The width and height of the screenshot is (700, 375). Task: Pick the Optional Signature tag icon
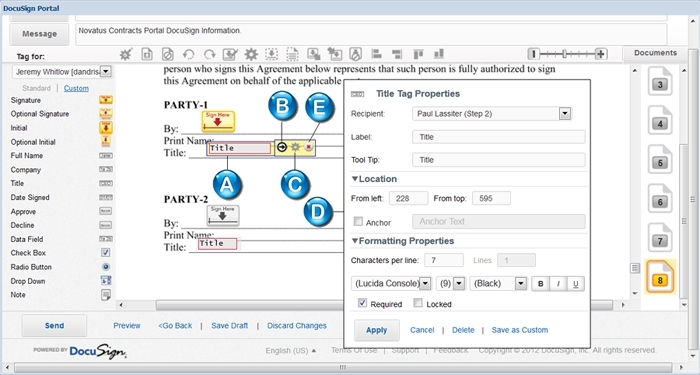click(106, 113)
